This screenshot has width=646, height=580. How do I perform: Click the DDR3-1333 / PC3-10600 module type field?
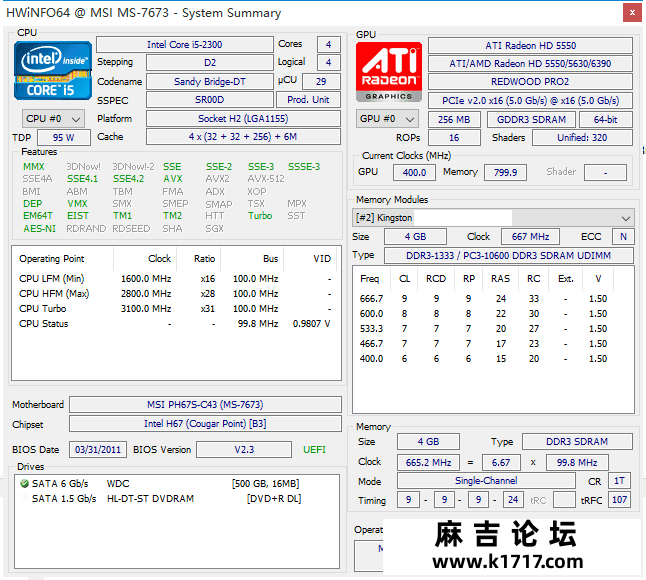pyautogui.click(x=508, y=255)
